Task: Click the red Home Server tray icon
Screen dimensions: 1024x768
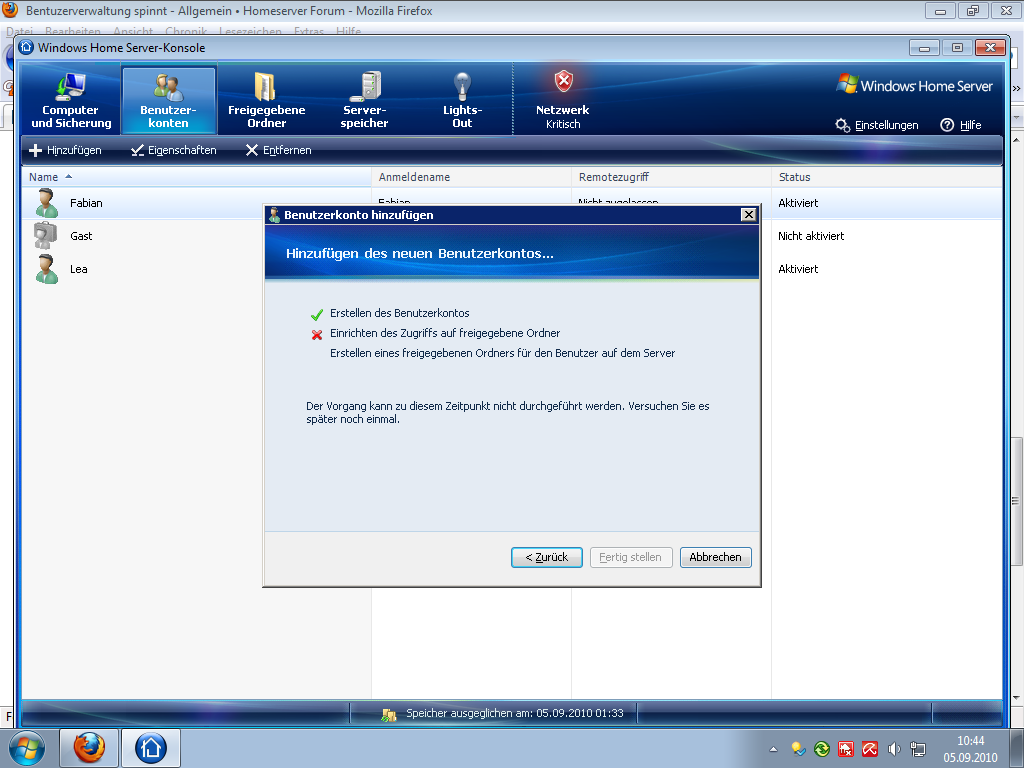Action: pos(846,749)
